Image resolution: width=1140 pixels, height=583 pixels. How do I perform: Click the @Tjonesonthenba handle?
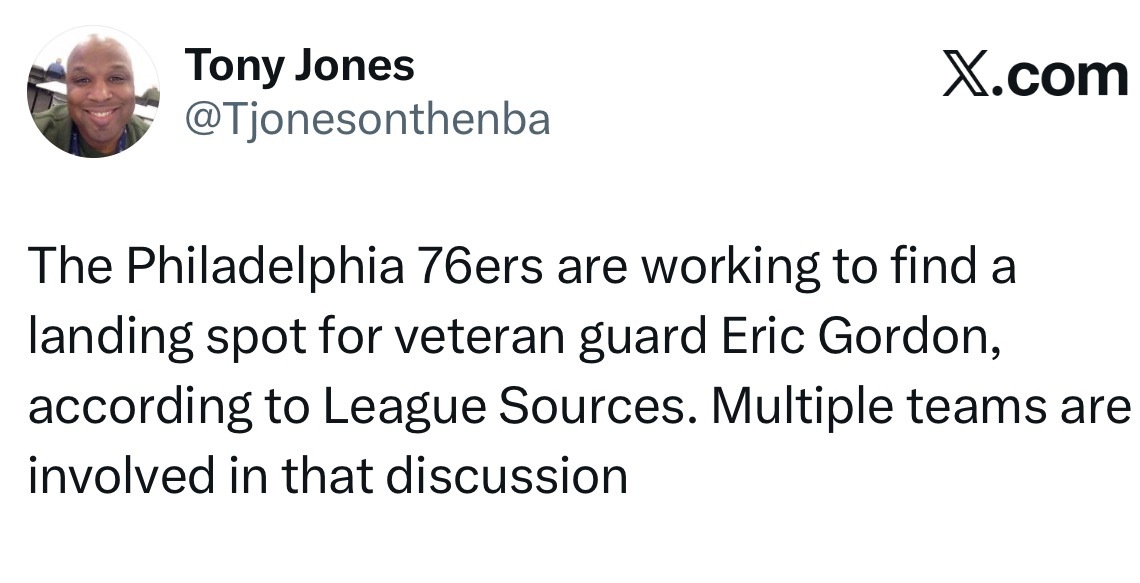pos(367,120)
